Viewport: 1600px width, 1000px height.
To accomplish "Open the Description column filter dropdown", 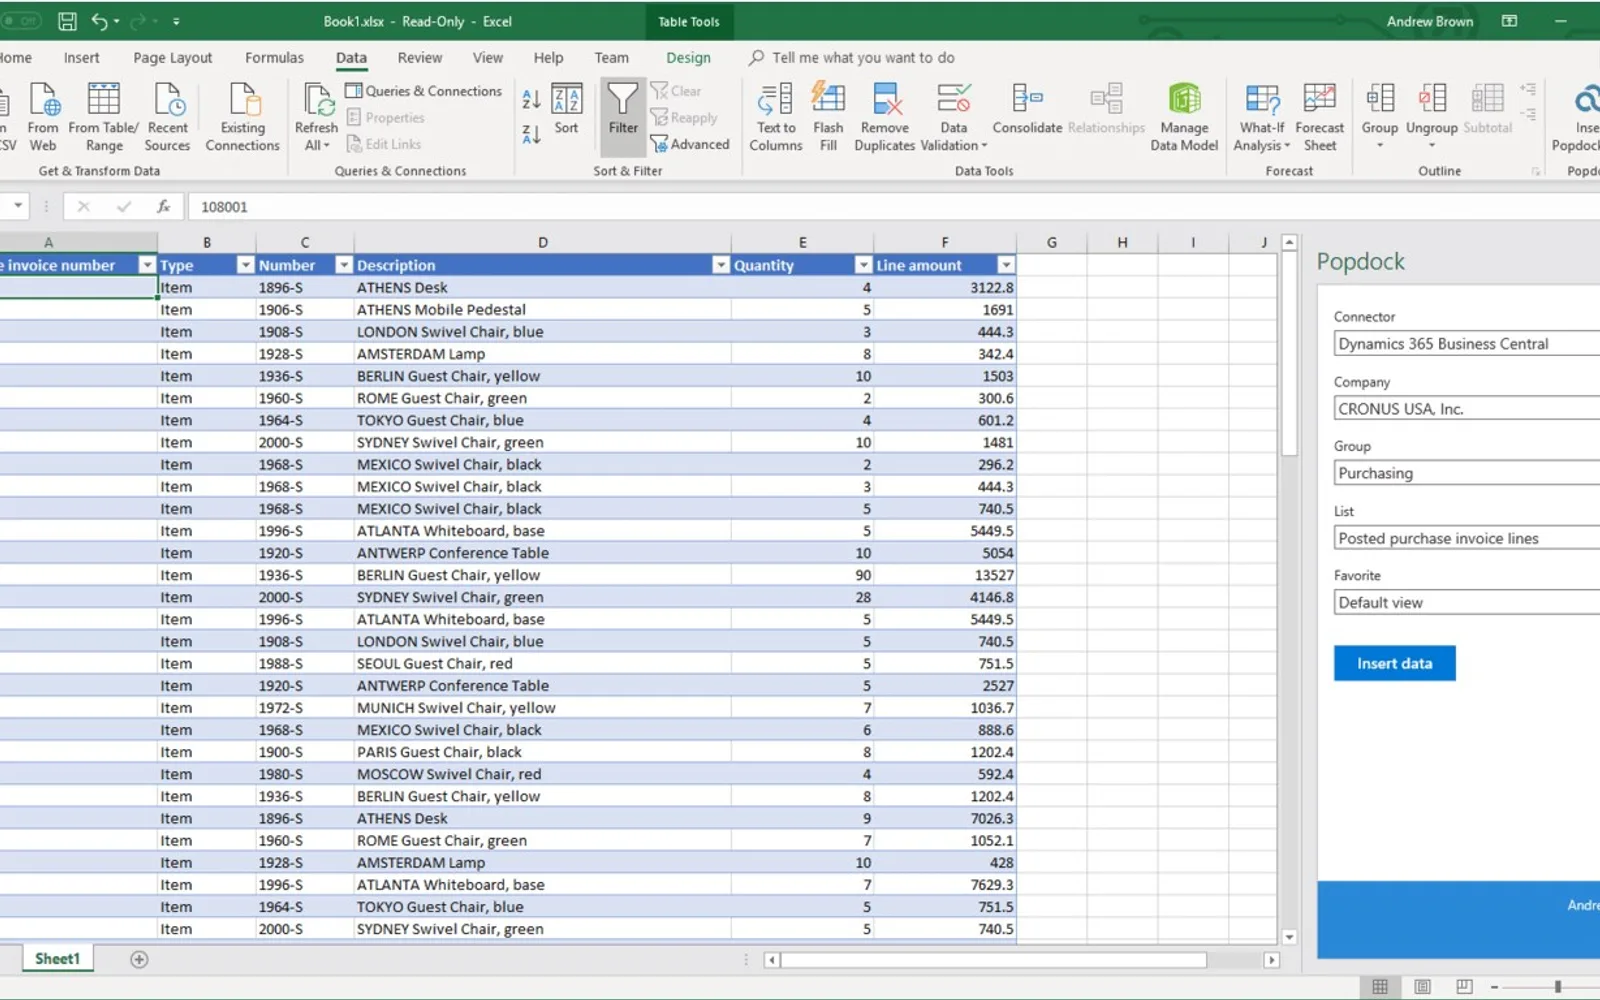I will (x=720, y=265).
